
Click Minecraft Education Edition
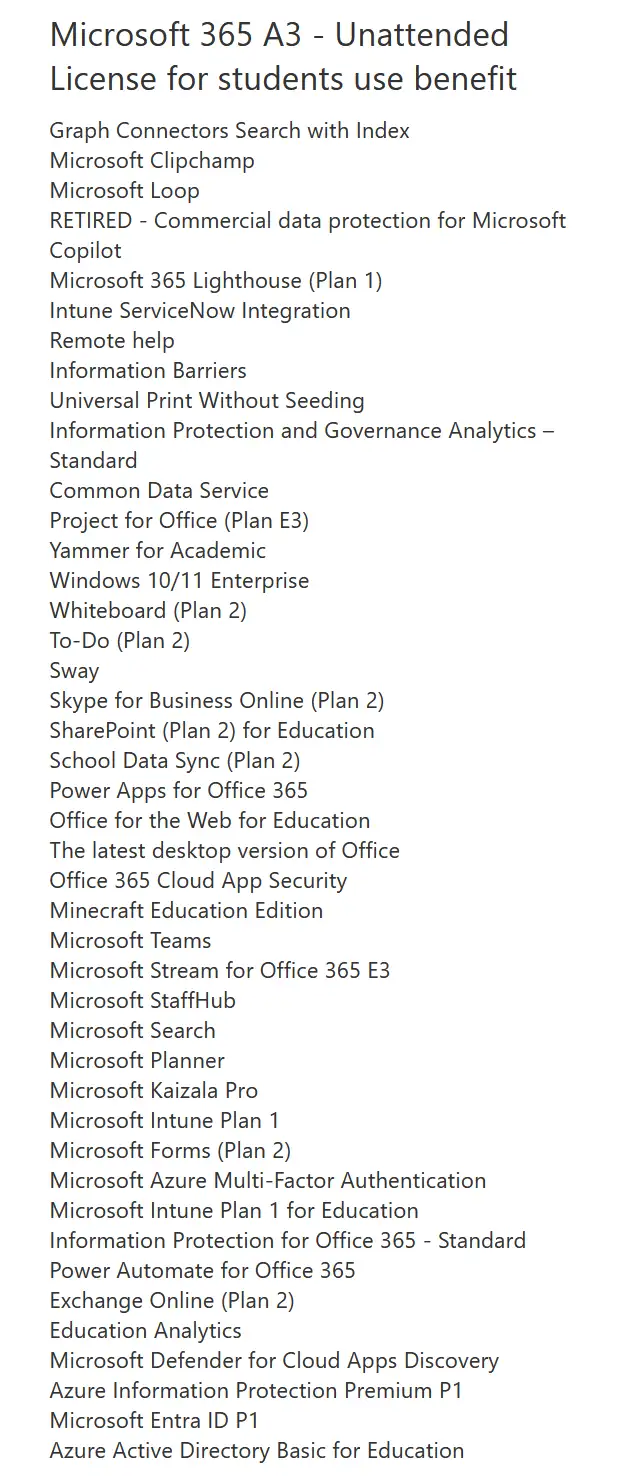point(186,911)
